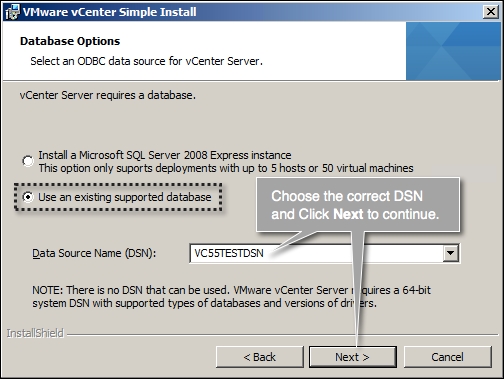
Task: Click the '5 hosts or 50 virtual machines' text
Action: coord(342,168)
